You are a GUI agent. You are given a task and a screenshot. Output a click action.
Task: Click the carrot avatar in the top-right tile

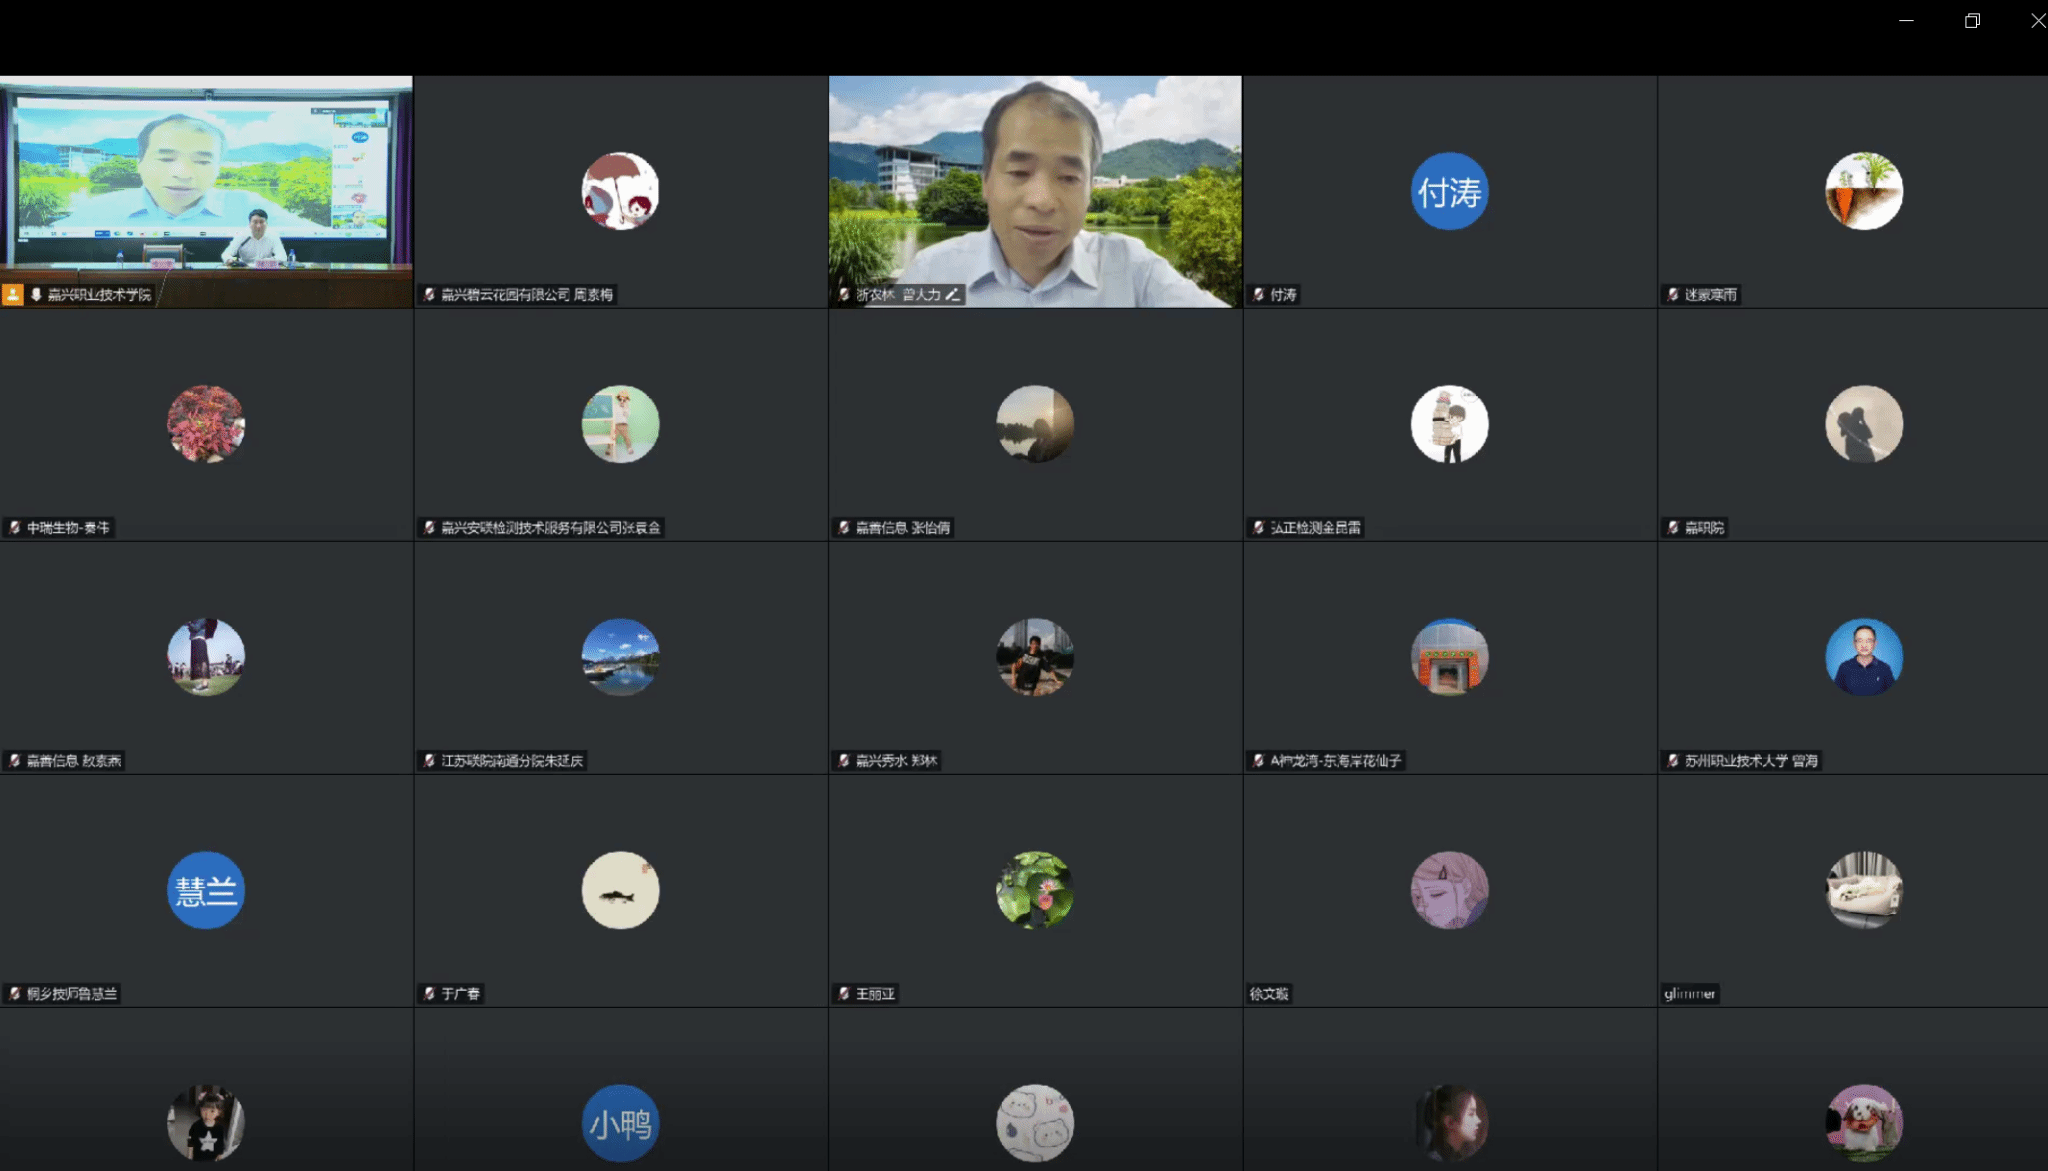pyautogui.click(x=1864, y=191)
